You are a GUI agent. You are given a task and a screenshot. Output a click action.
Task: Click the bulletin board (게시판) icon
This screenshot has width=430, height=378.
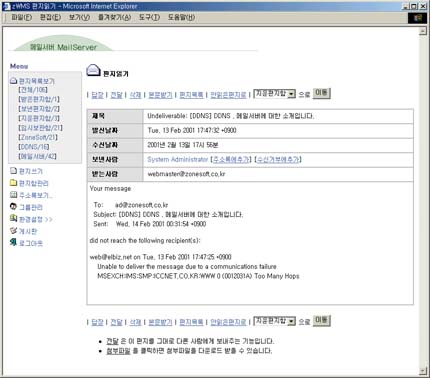tap(13, 231)
